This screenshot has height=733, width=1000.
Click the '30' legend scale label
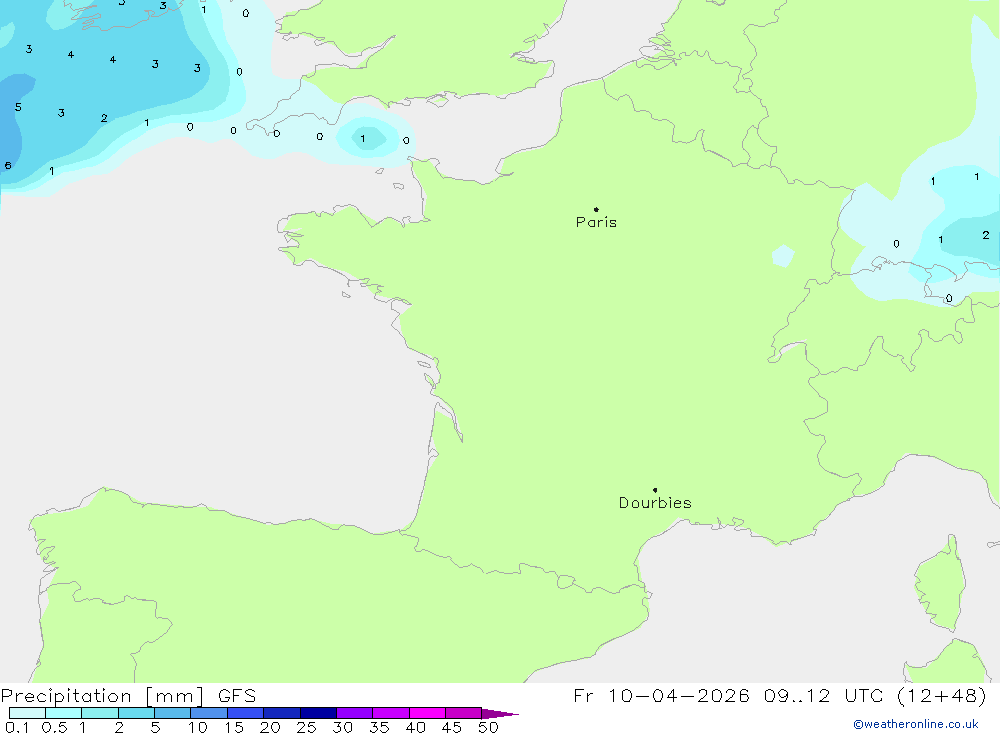(x=343, y=727)
